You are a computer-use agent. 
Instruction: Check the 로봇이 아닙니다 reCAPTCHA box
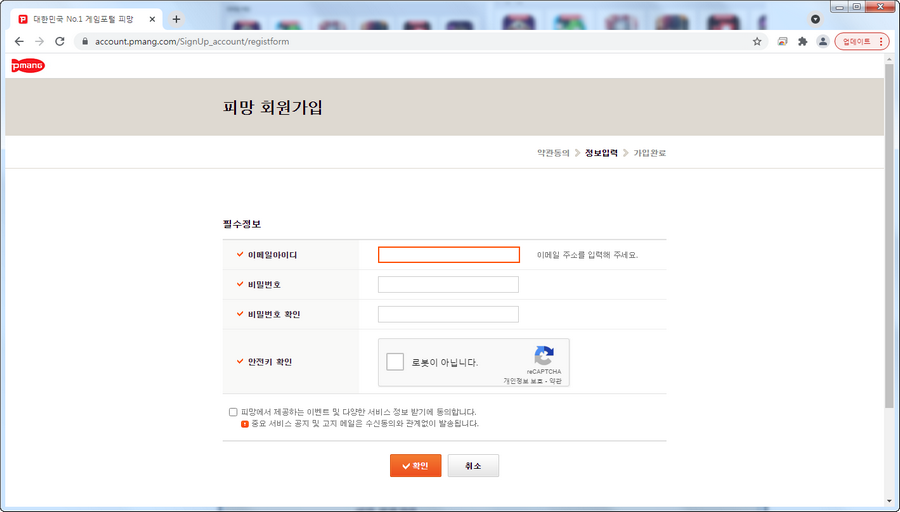(395, 362)
